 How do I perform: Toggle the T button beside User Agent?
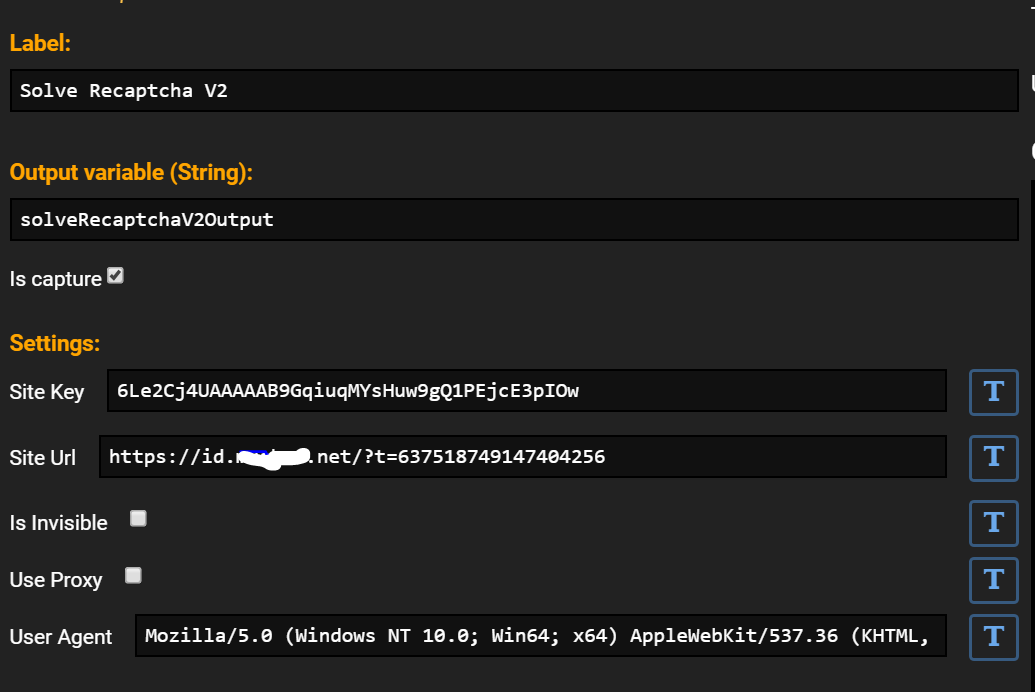click(993, 637)
